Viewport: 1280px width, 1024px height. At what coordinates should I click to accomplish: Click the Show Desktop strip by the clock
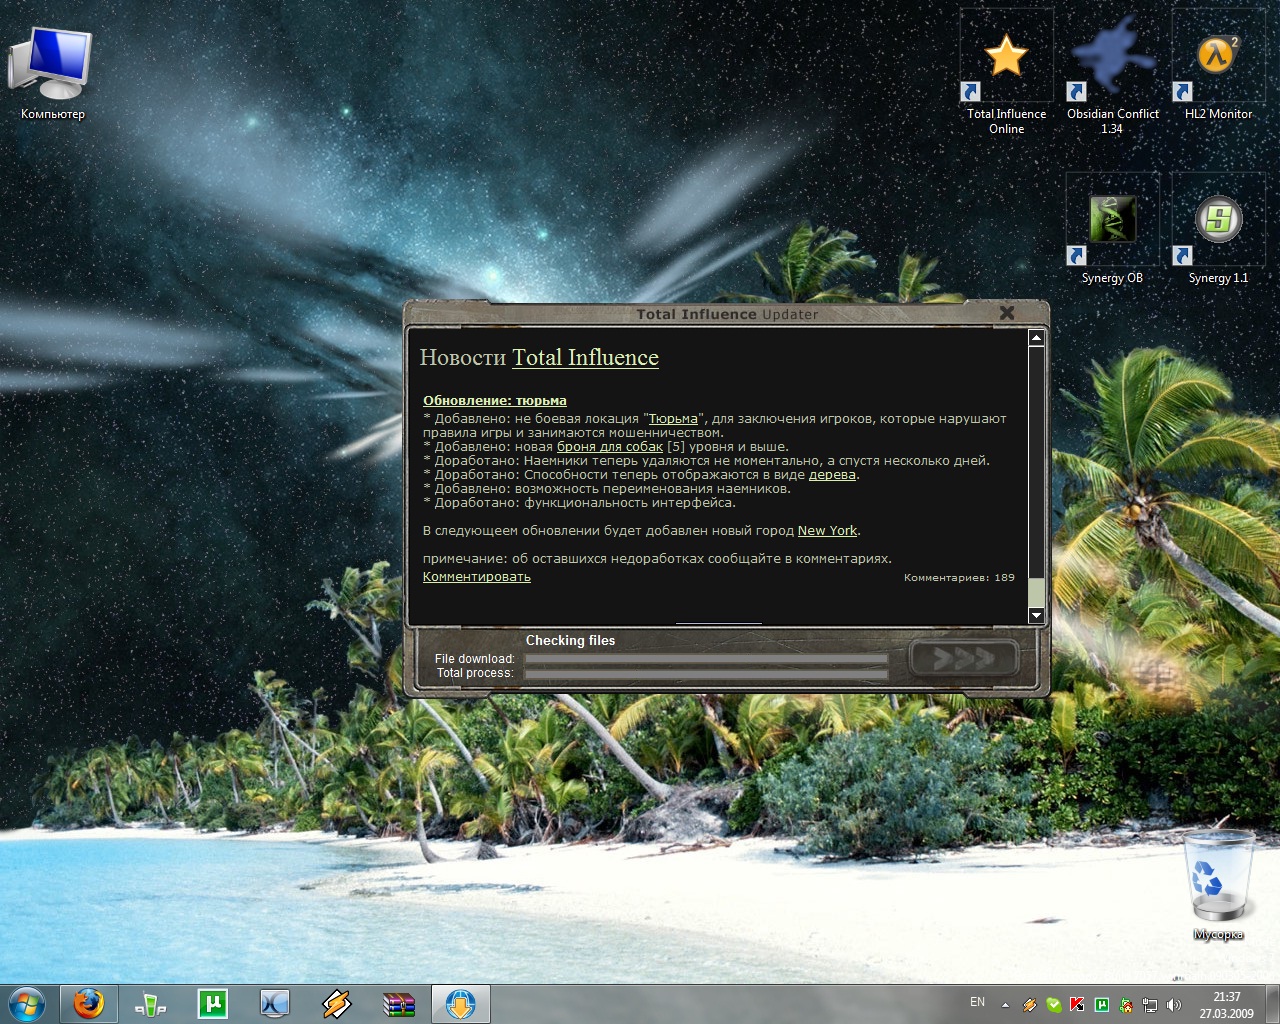[1272, 1004]
